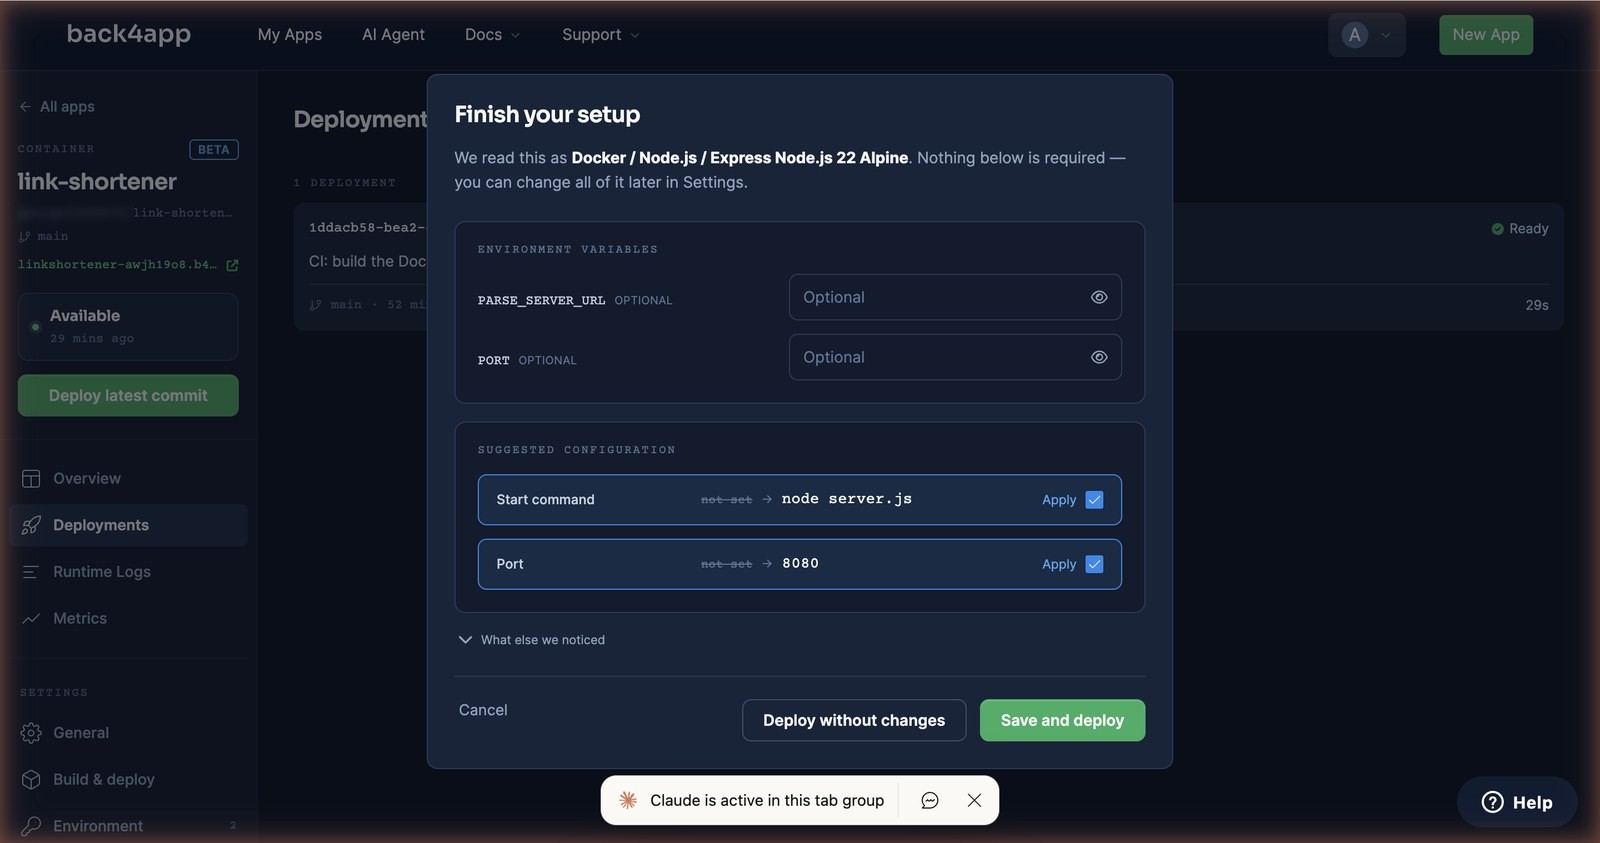Open AI Agent page
Viewport: 1600px width, 843px height.
[393, 34]
